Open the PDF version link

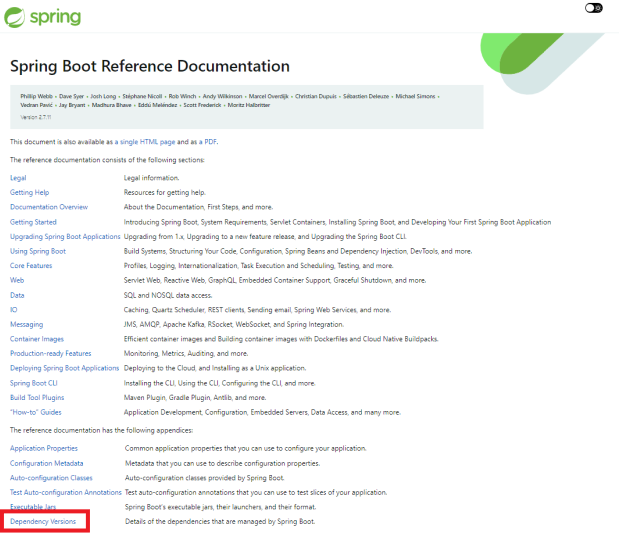210,142
